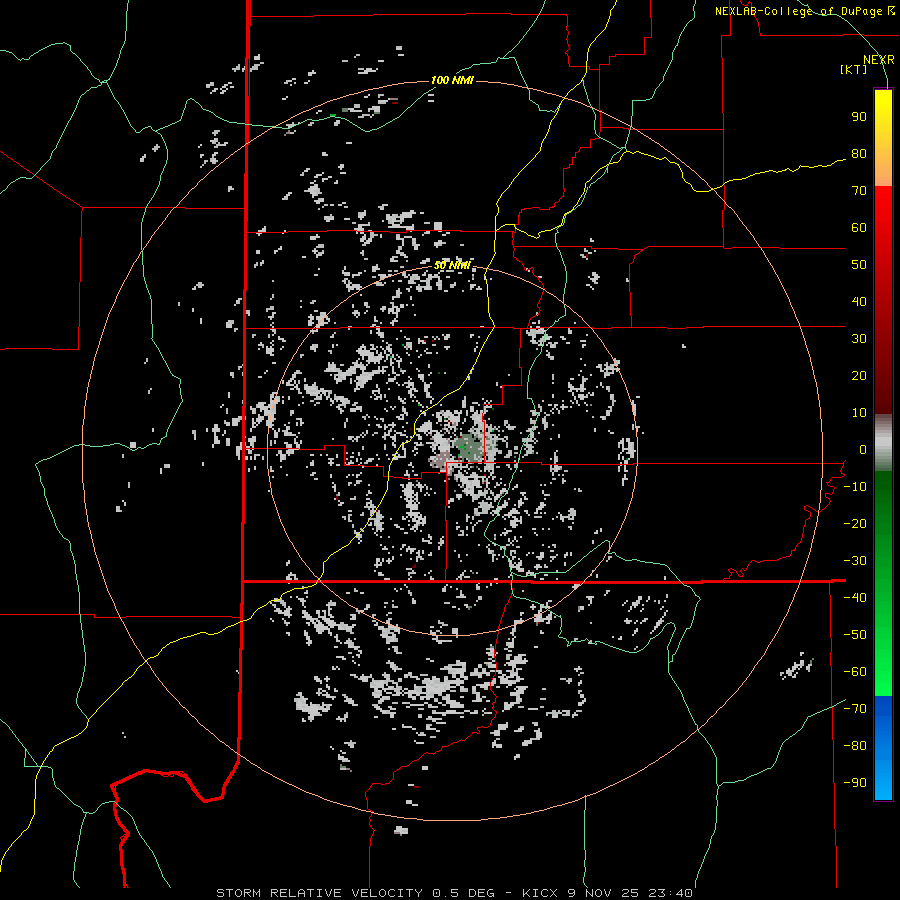Click the -80 value on the velocity scale
900x900 pixels.
855,746
